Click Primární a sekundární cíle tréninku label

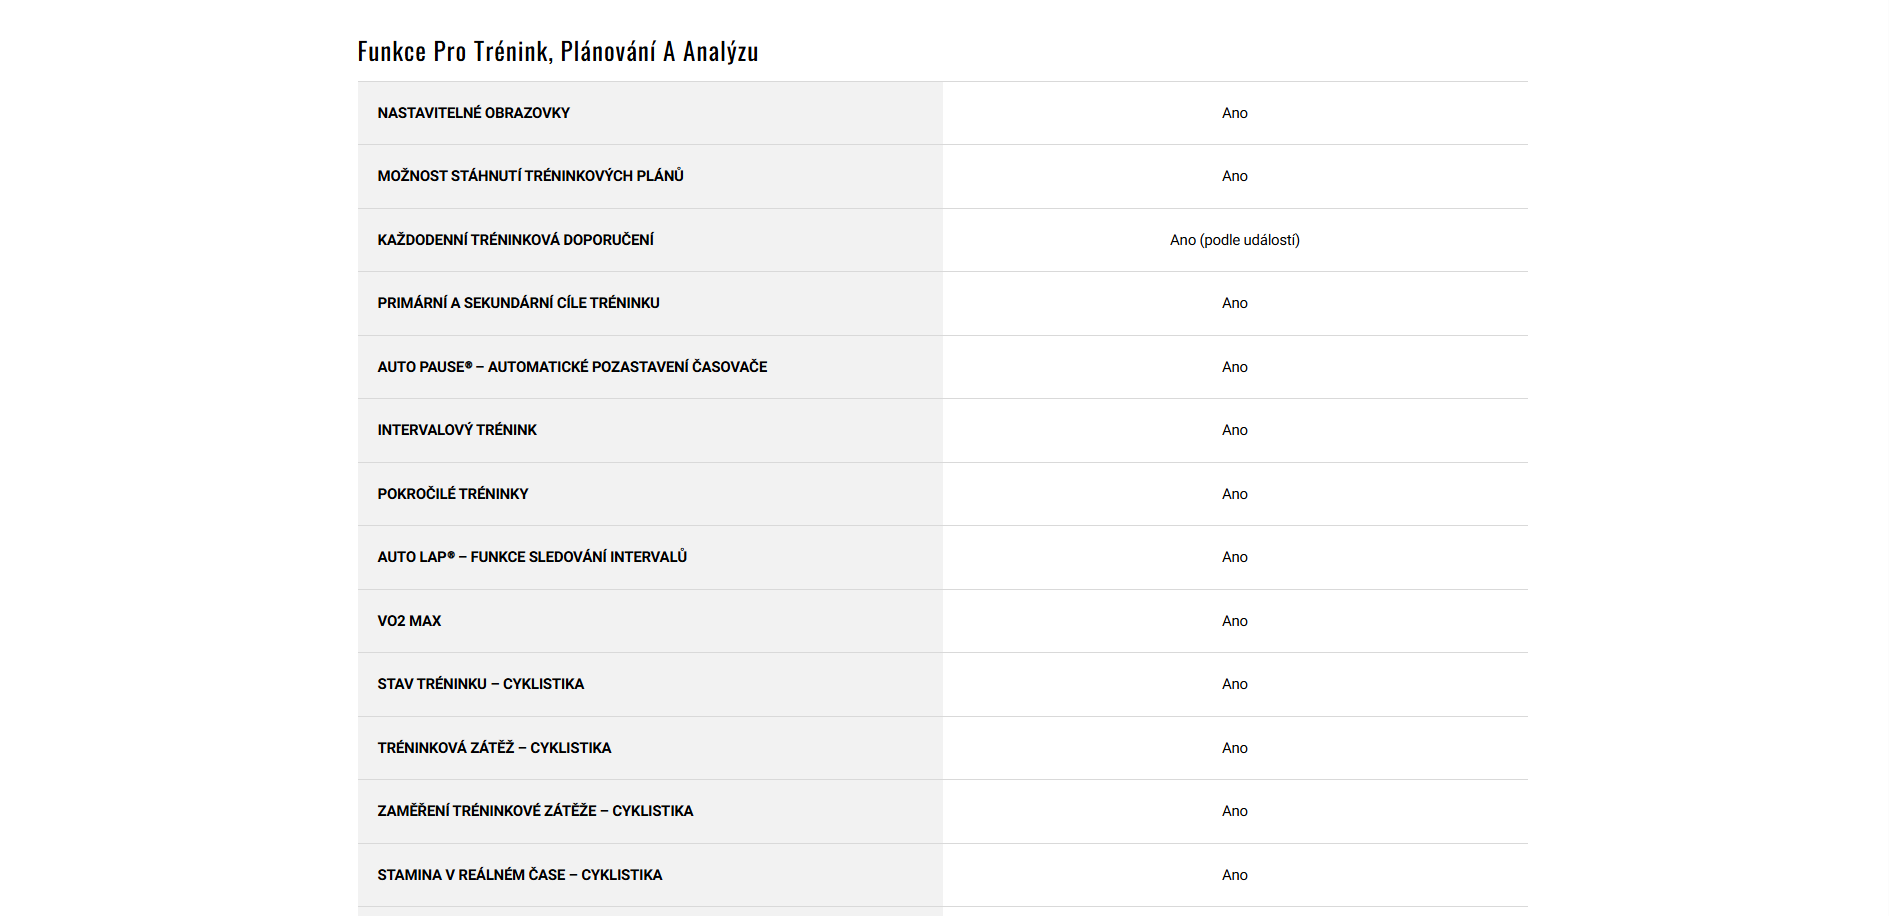[x=518, y=303]
